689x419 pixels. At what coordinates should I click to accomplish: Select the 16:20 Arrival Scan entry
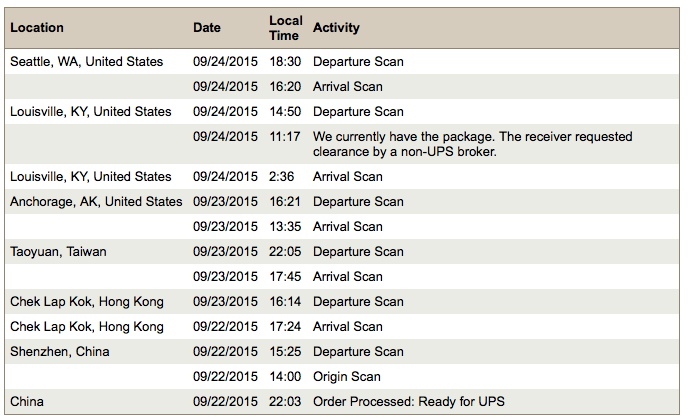click(342, 87)
